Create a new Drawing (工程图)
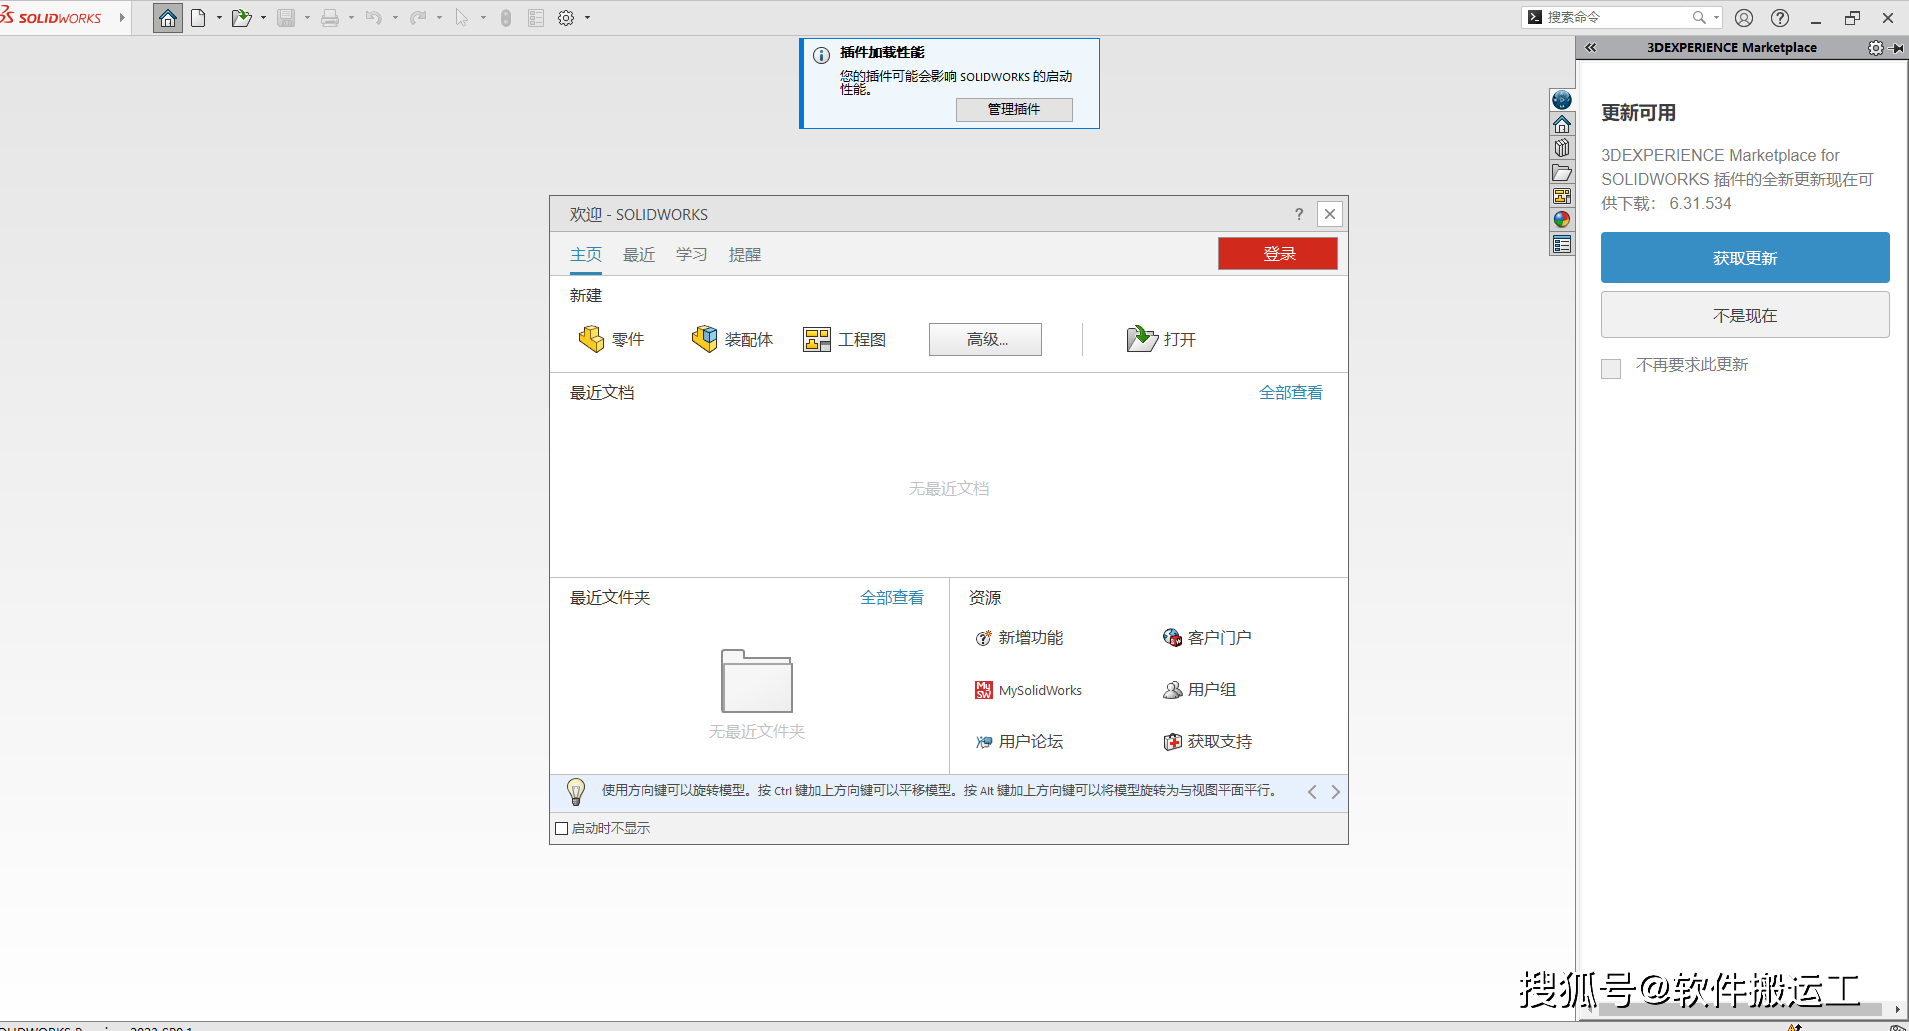The width and height of the screenshot is (1909, 1031). click(x=845, y=340)
